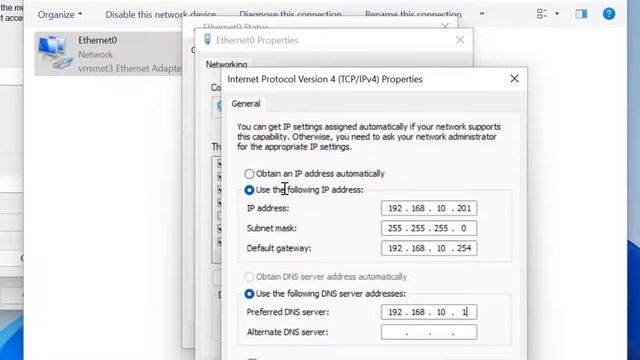Click Diagnose this connection in toolbar
Screen dimensions: 640x360
point(290,14)
